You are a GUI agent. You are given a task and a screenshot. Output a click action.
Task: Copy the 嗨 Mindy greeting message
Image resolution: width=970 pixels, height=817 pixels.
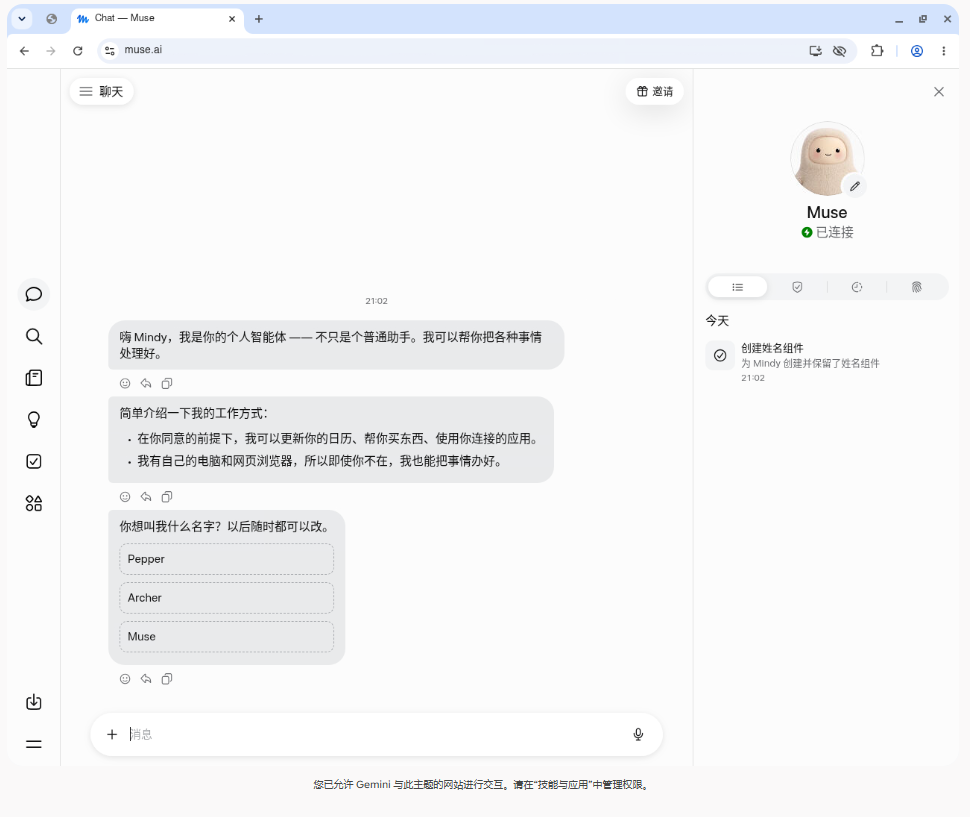167,383
